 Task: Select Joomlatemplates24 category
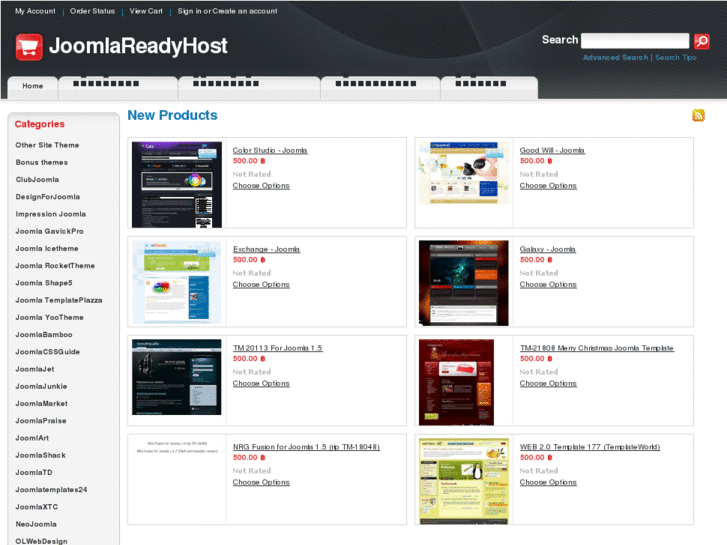pos(51,490)
